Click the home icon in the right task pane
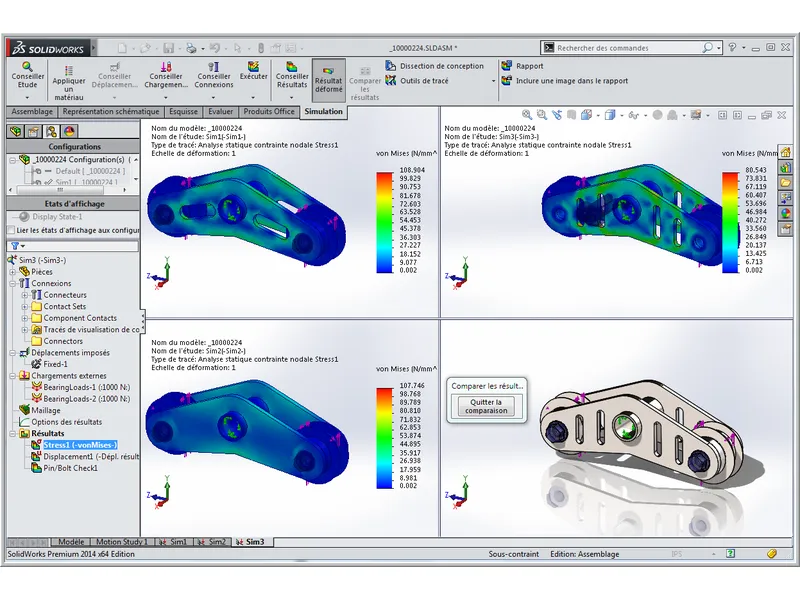The width and height of the screenshot is (800, 600). point(786,152)
